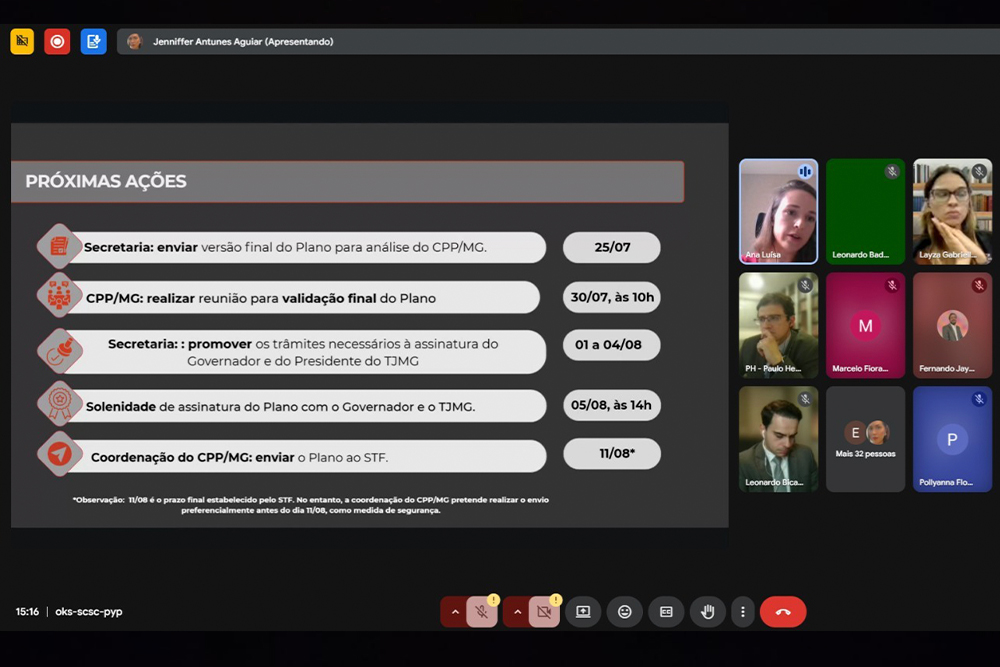1000x667 pixels.
Task: Expand video settings arrow beside camera
Action: point(517,612)
